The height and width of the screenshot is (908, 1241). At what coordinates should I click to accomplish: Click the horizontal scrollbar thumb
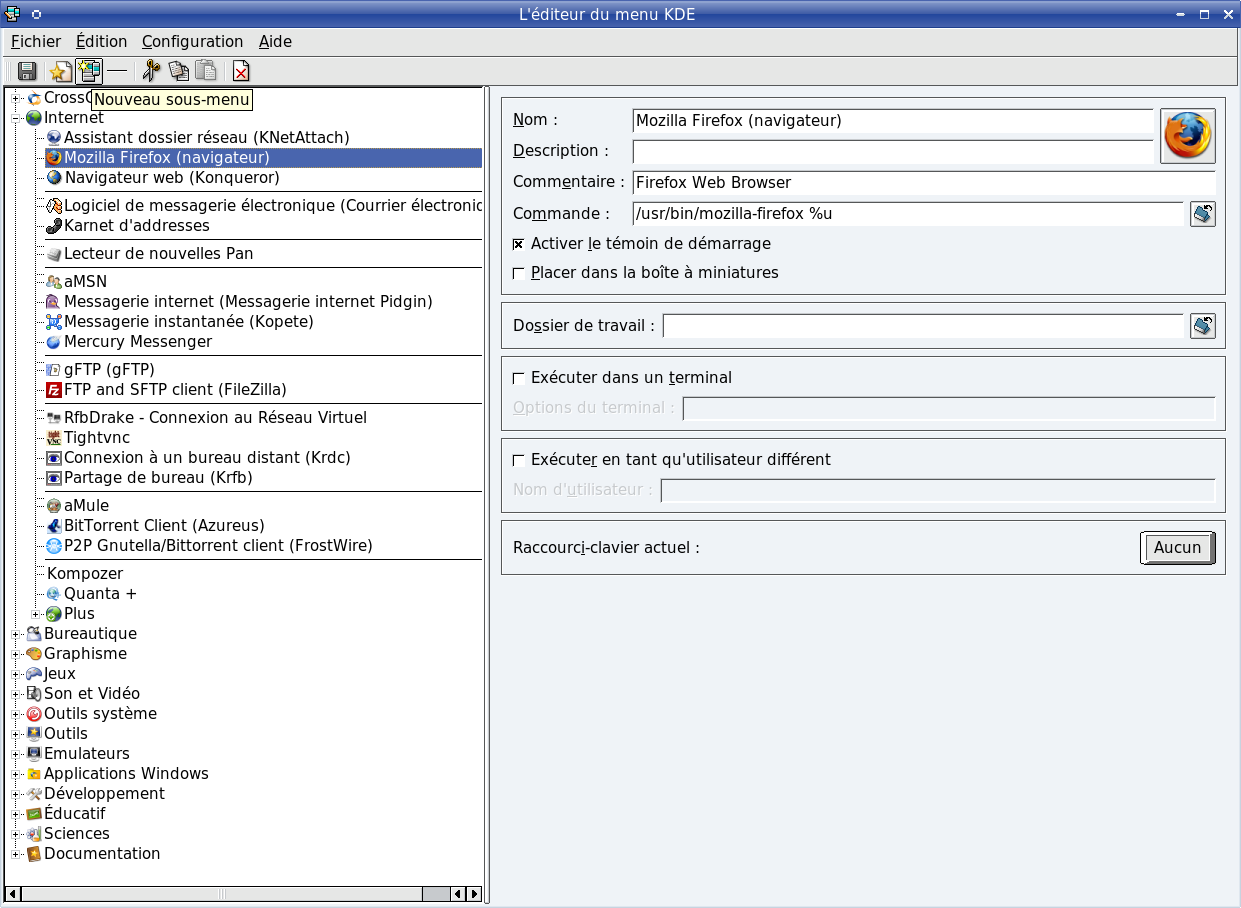coord(222,894)
